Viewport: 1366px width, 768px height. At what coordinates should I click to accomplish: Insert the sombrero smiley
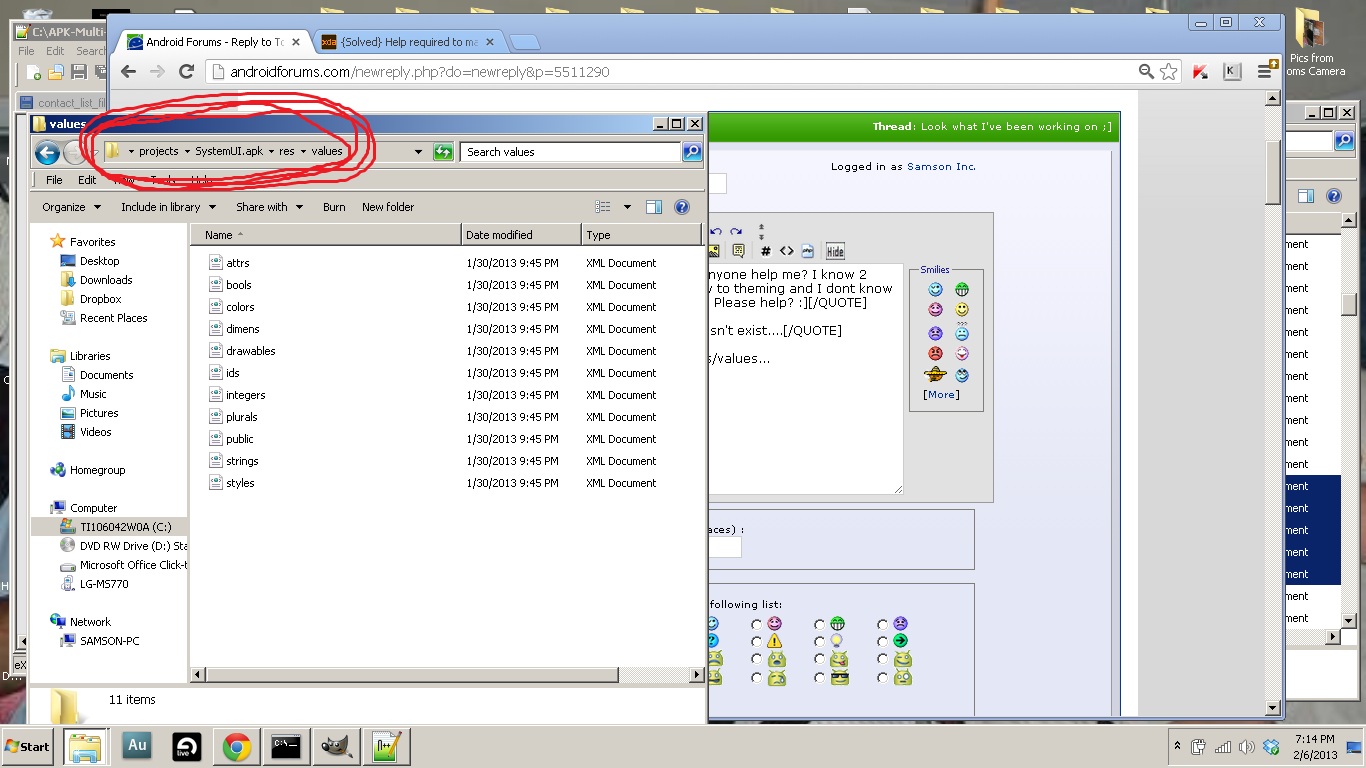[x=935, y=375]
